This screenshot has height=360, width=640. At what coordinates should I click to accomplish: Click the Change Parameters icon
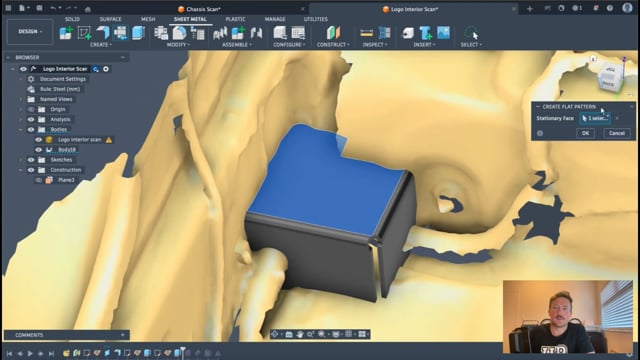tap(198, 33)
